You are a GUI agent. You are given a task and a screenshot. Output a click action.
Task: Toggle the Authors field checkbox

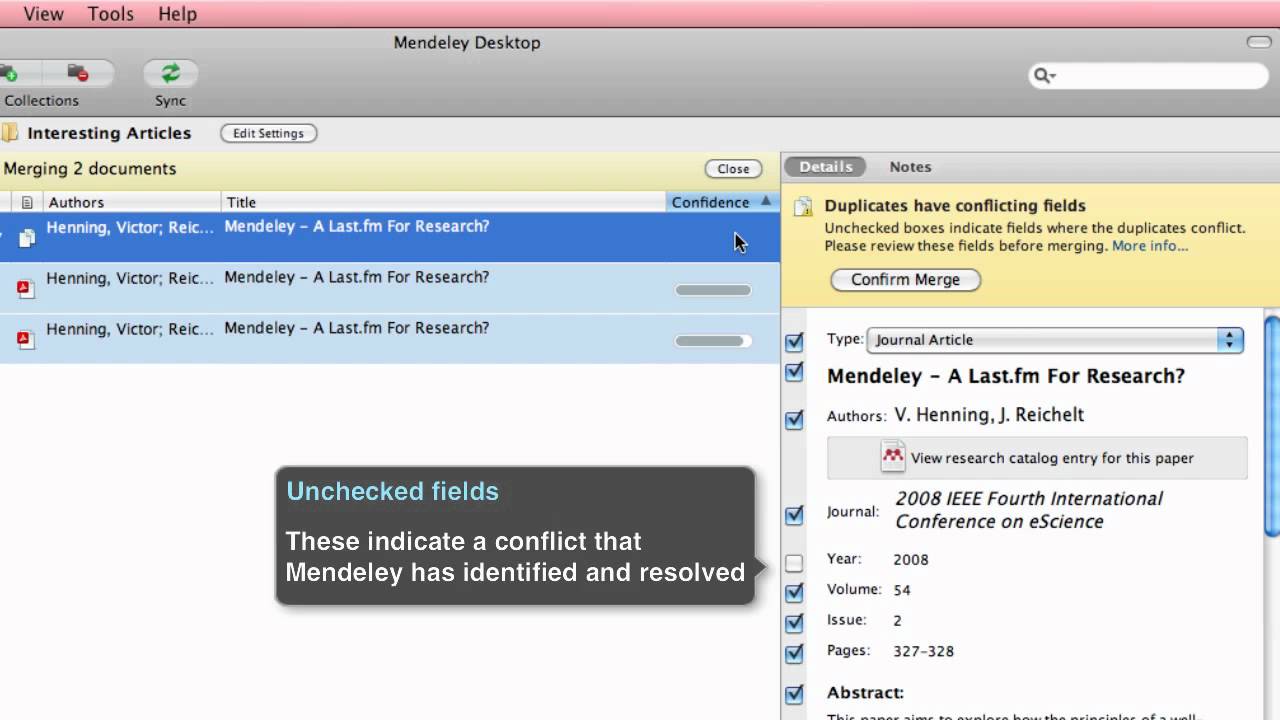794,420
